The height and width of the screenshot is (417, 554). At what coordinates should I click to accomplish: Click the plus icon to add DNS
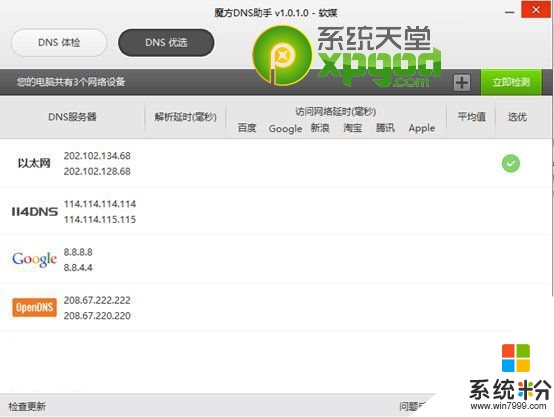(x=462, y=83)
